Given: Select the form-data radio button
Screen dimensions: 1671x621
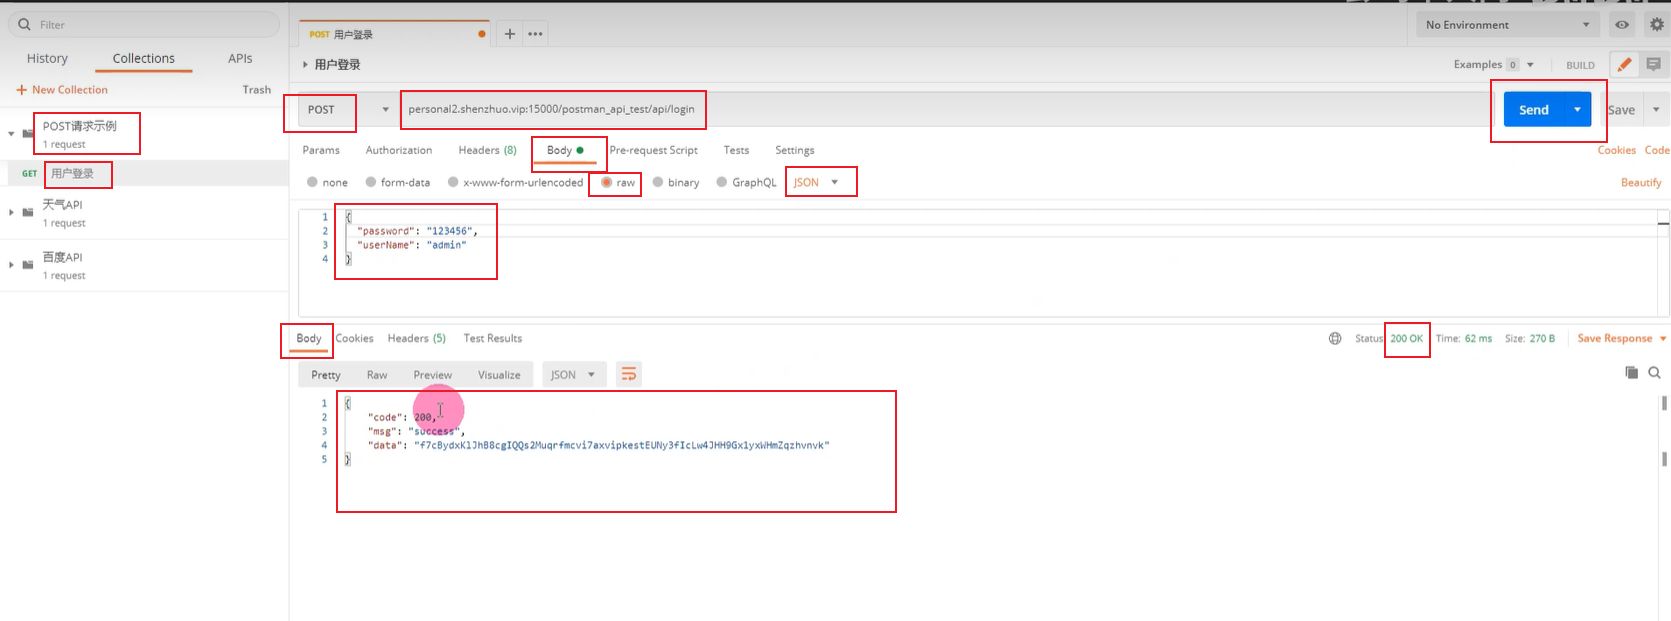Looking at the screenshot, I should pos(371,183).
